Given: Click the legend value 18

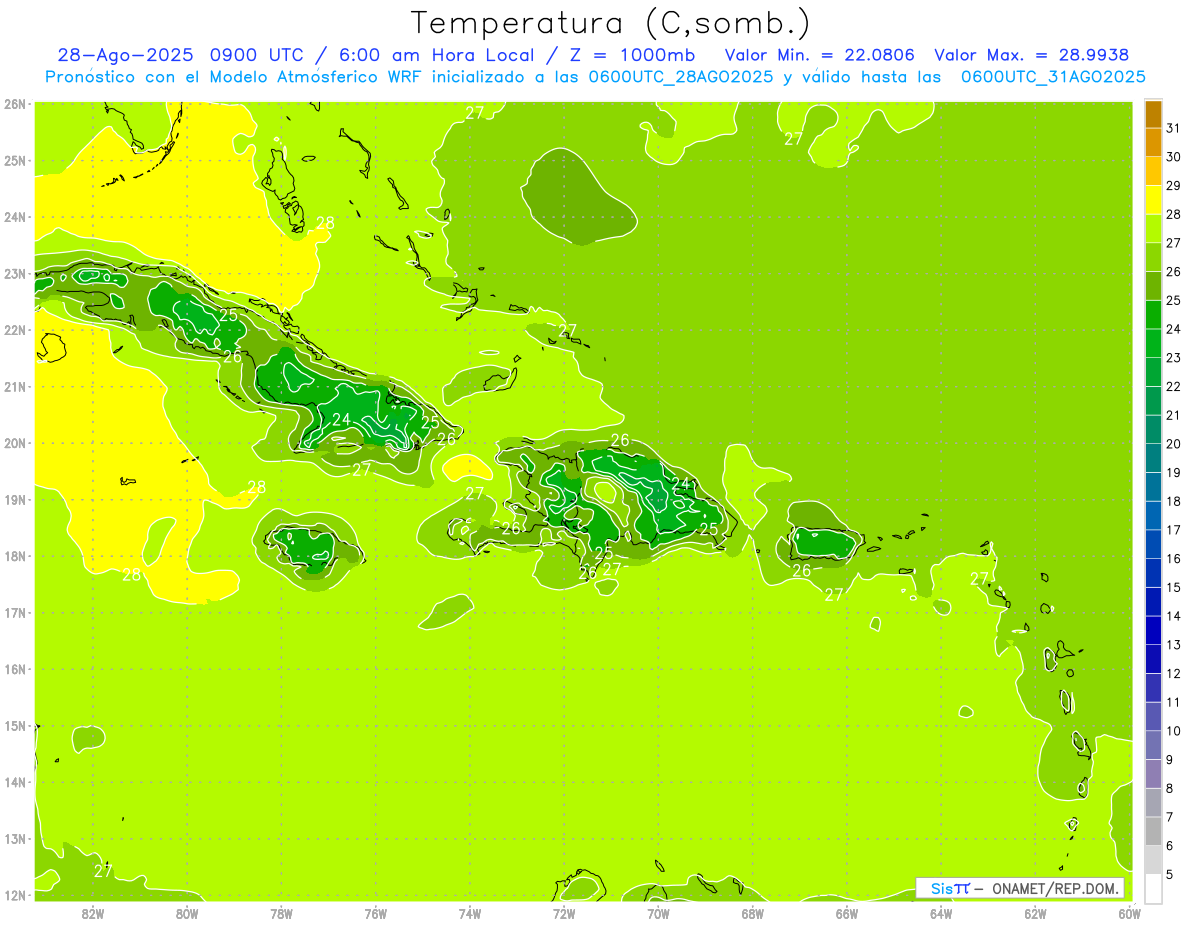Looking at the screenshot, I should pos(1173,501).
